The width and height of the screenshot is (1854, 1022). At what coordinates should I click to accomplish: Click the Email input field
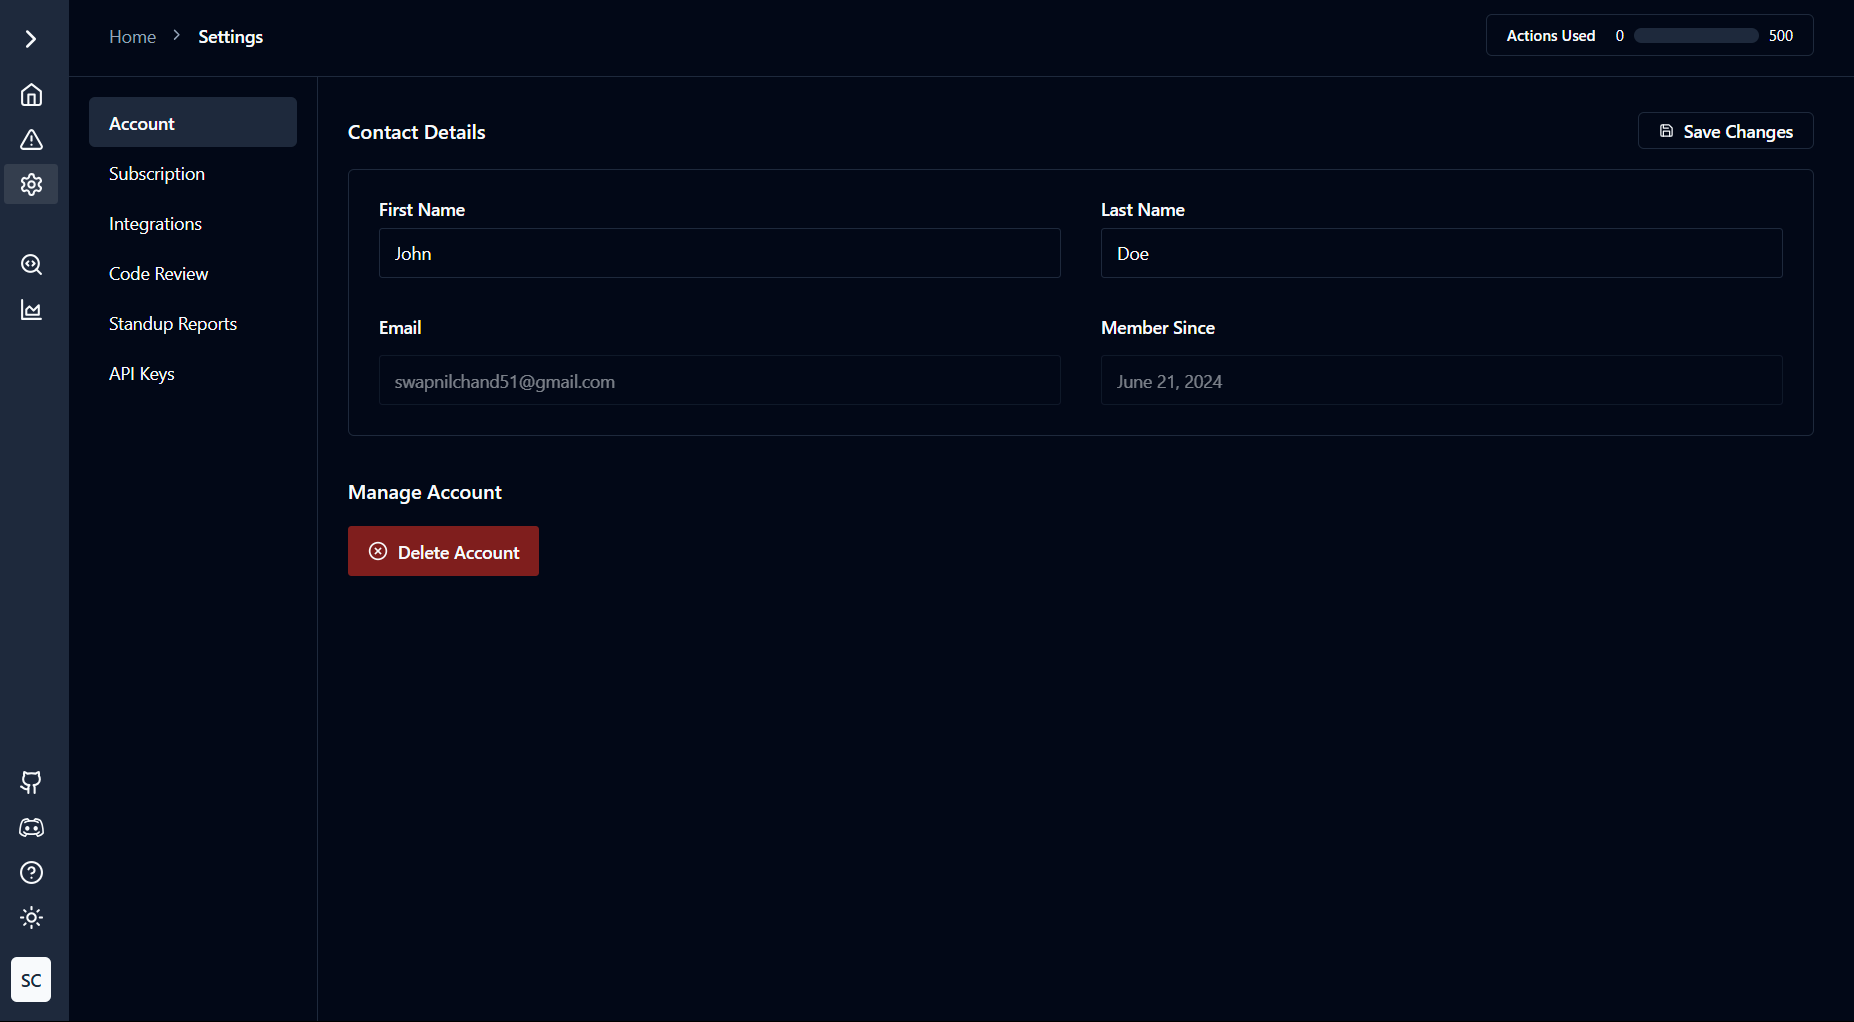click(720, 380)
